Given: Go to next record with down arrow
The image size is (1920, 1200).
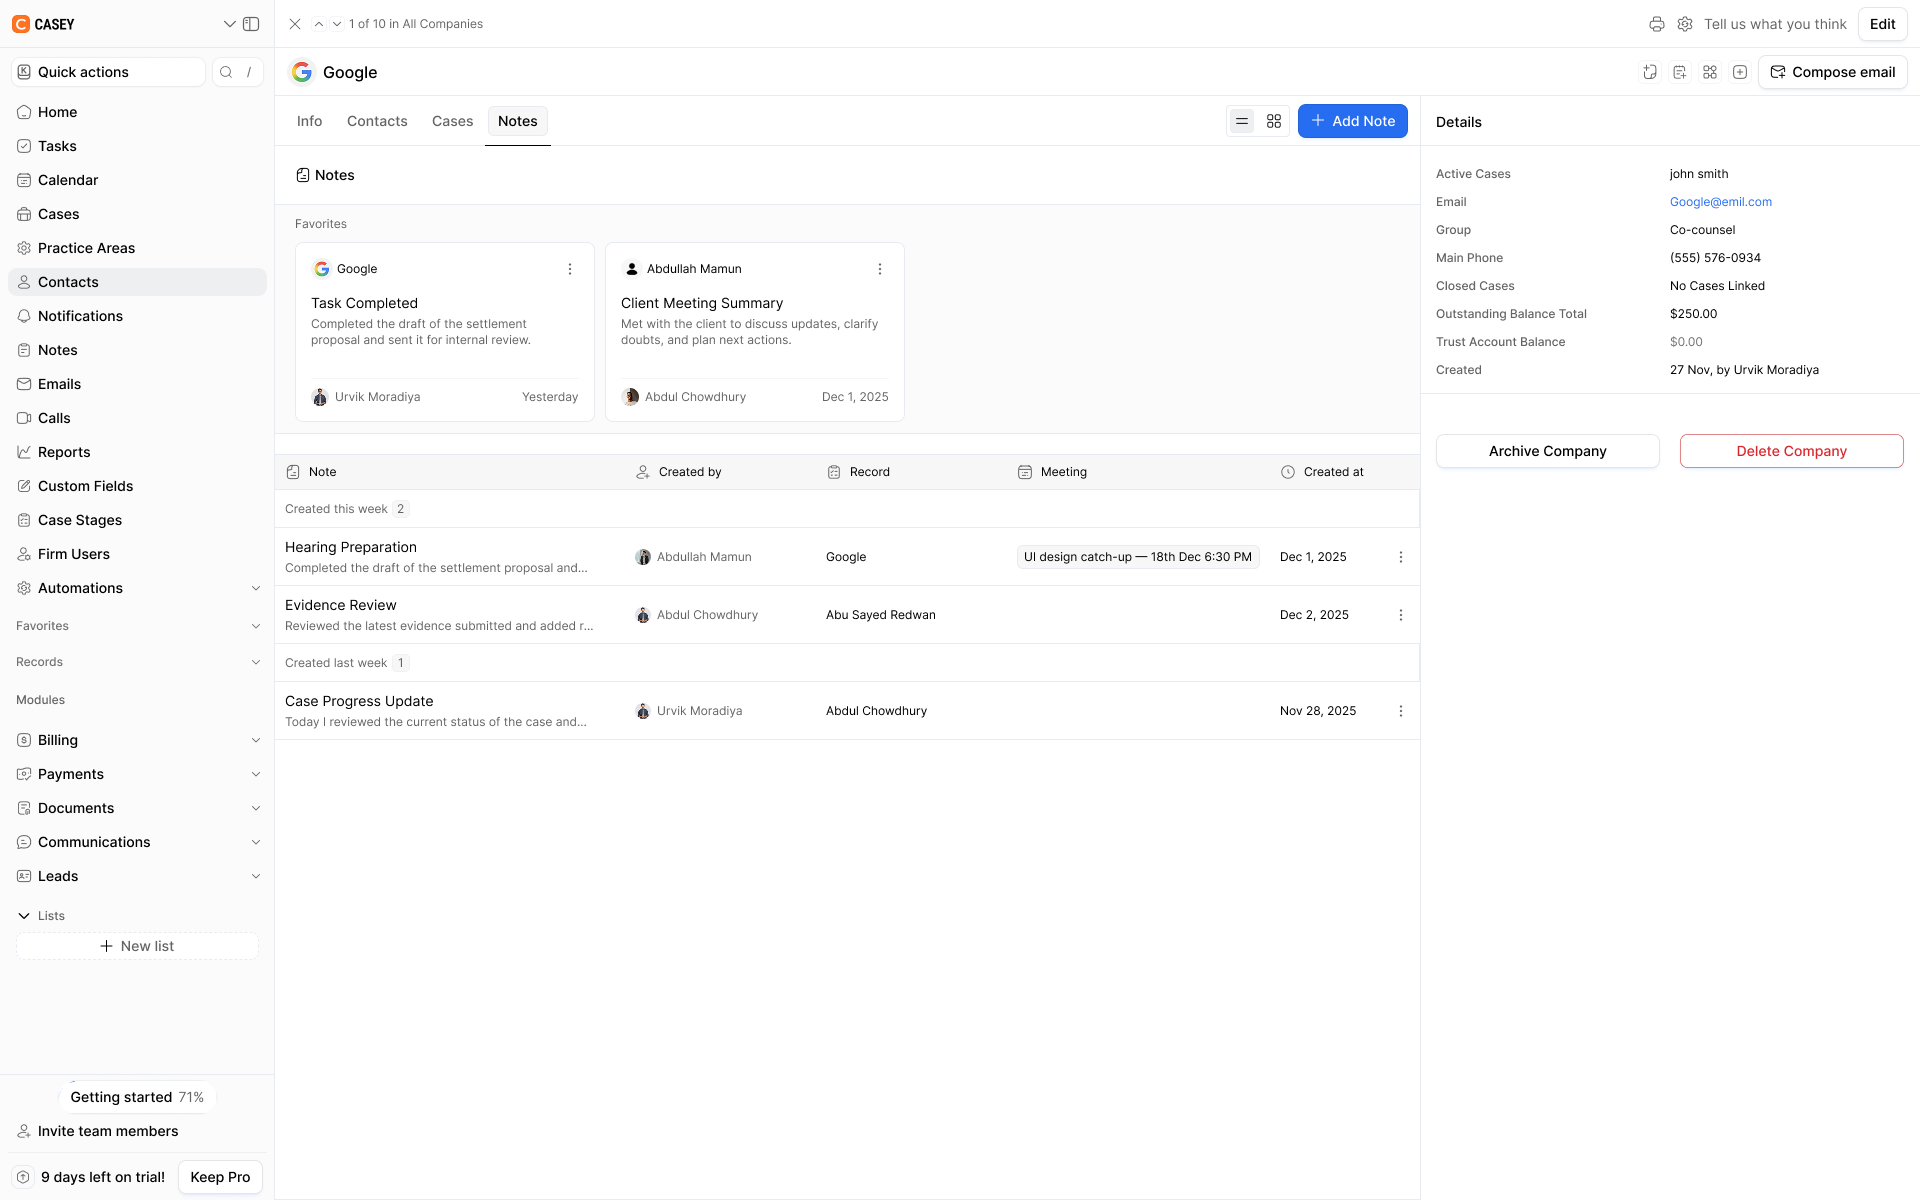Looking at the screenshot, I should (337, 24).
